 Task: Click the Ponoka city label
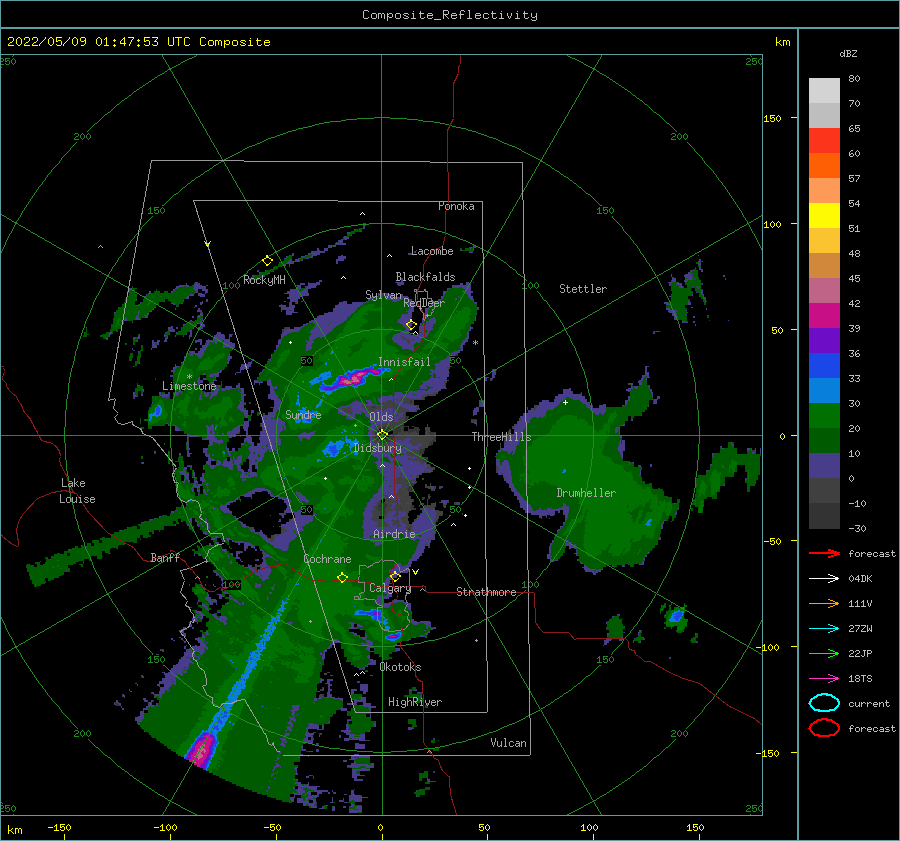click(456, 206)
